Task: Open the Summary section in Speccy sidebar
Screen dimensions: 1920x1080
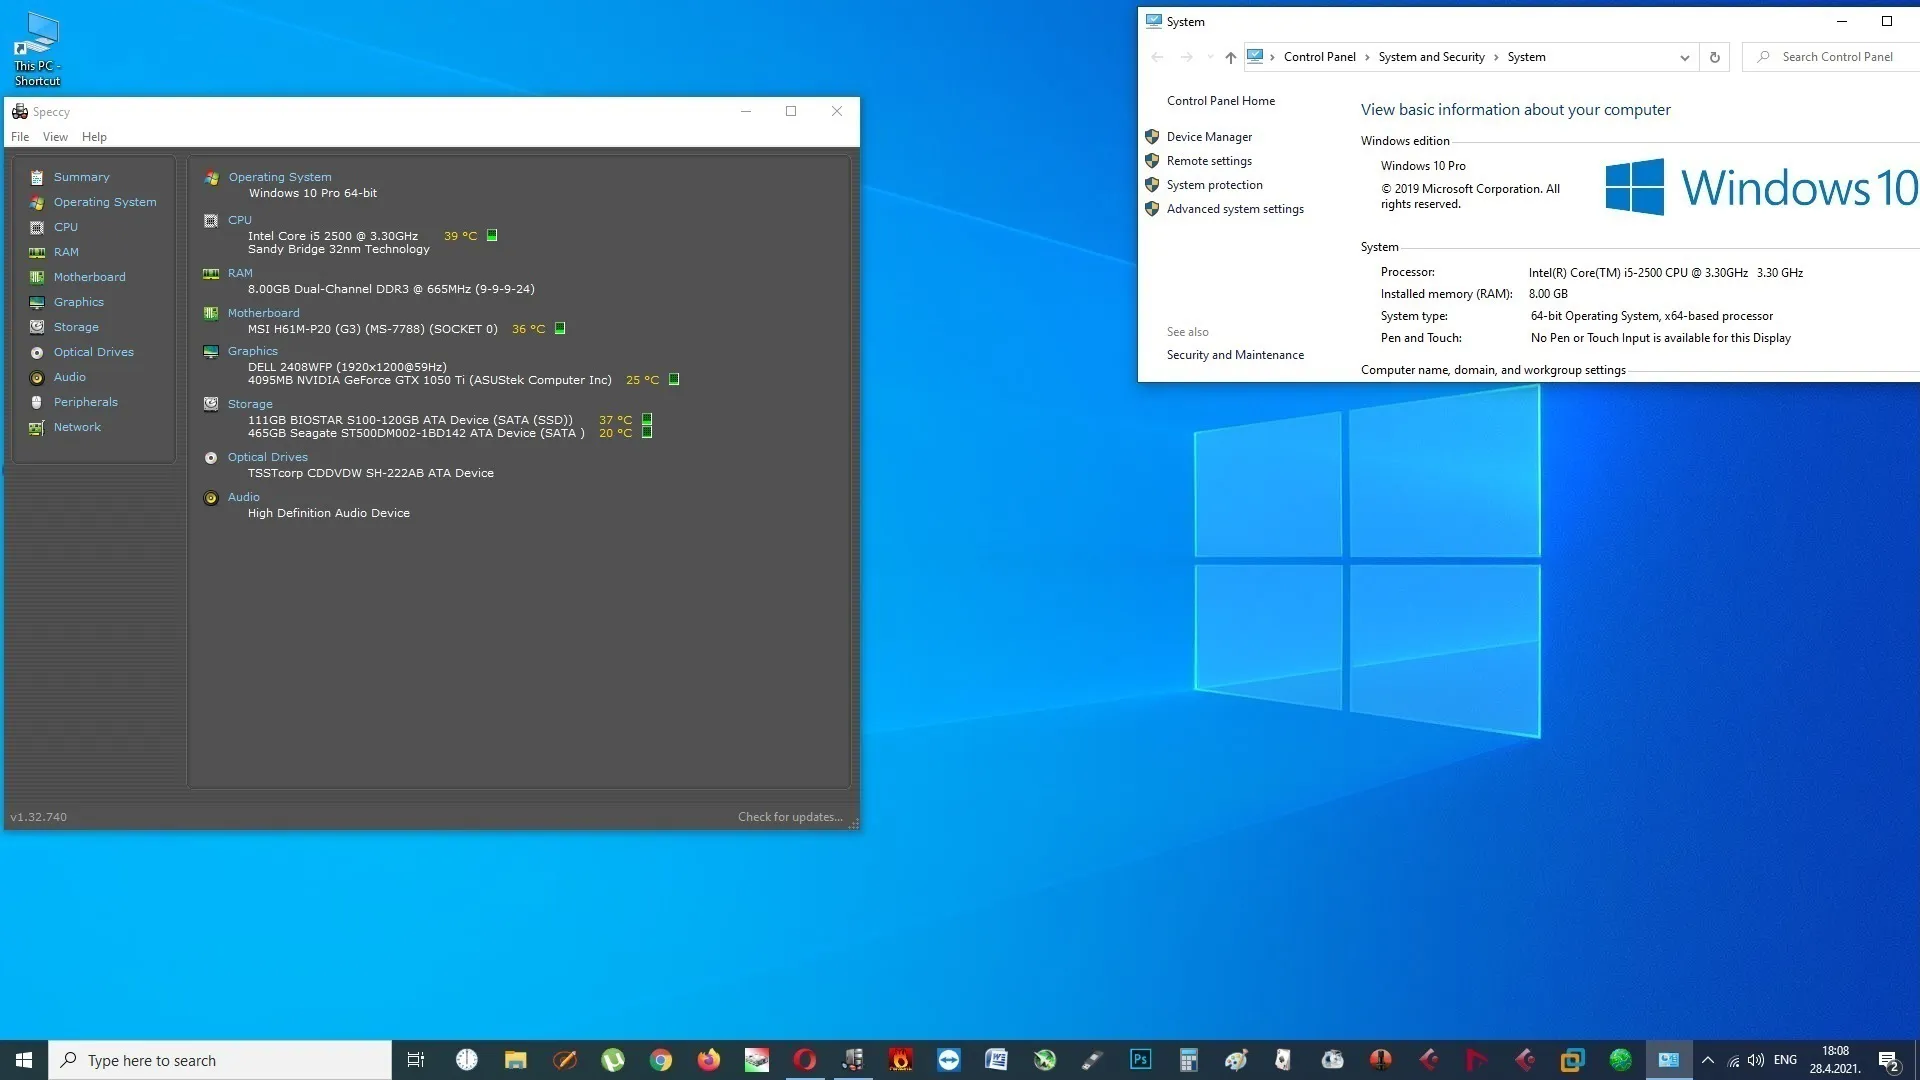Action: click(81, 177)
